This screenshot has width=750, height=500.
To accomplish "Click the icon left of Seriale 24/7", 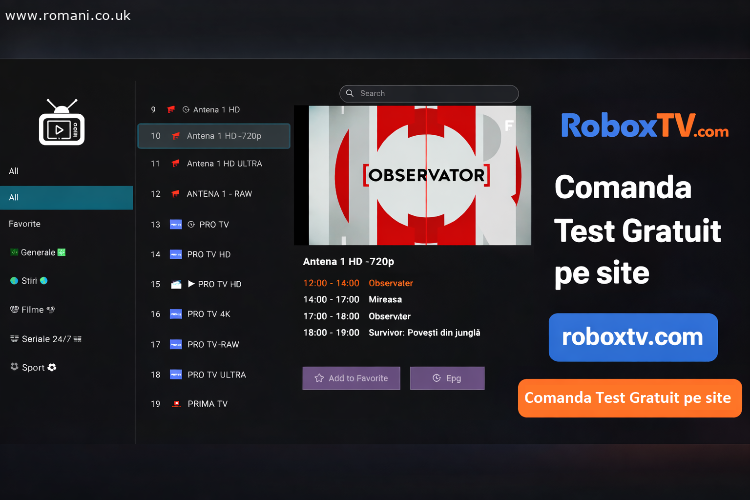I will [14, 339].
